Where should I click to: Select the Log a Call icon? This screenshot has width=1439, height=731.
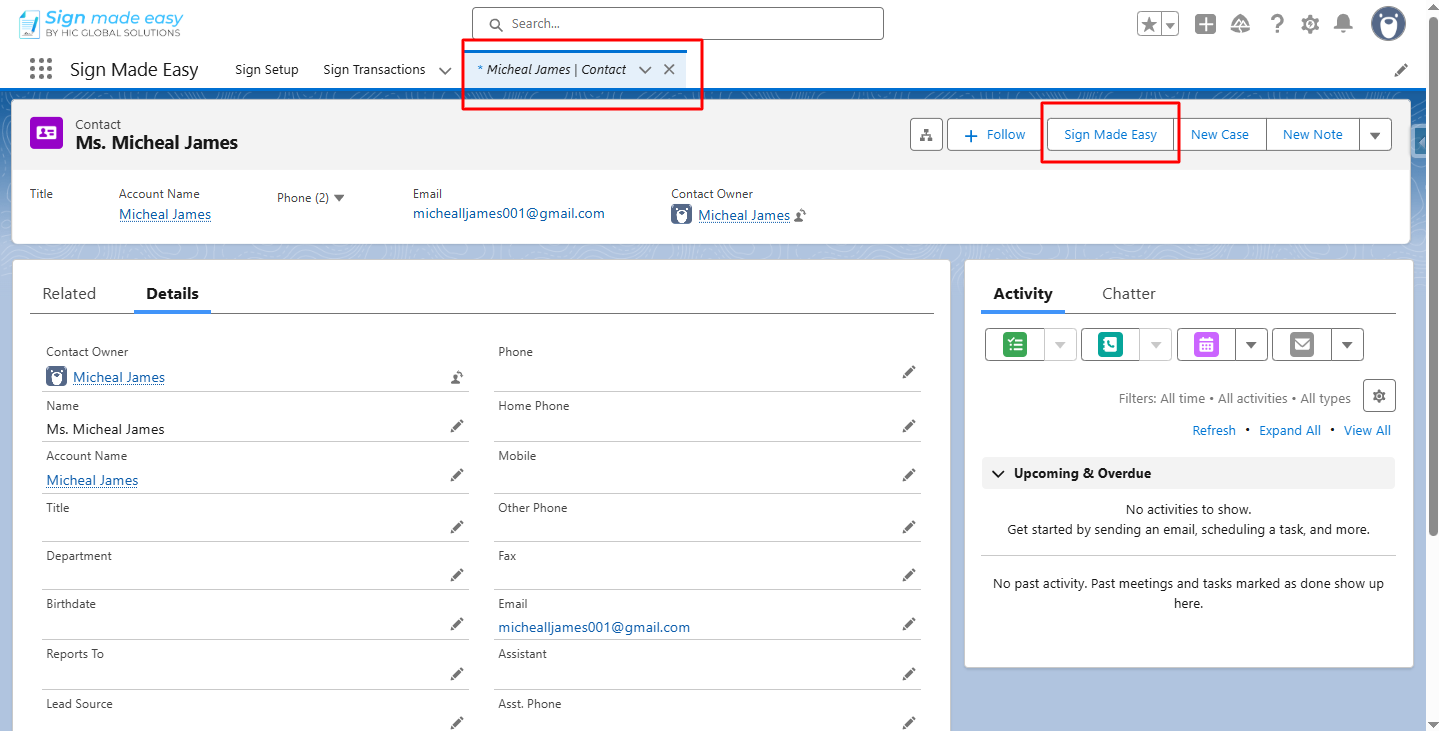click(1108, 344)
